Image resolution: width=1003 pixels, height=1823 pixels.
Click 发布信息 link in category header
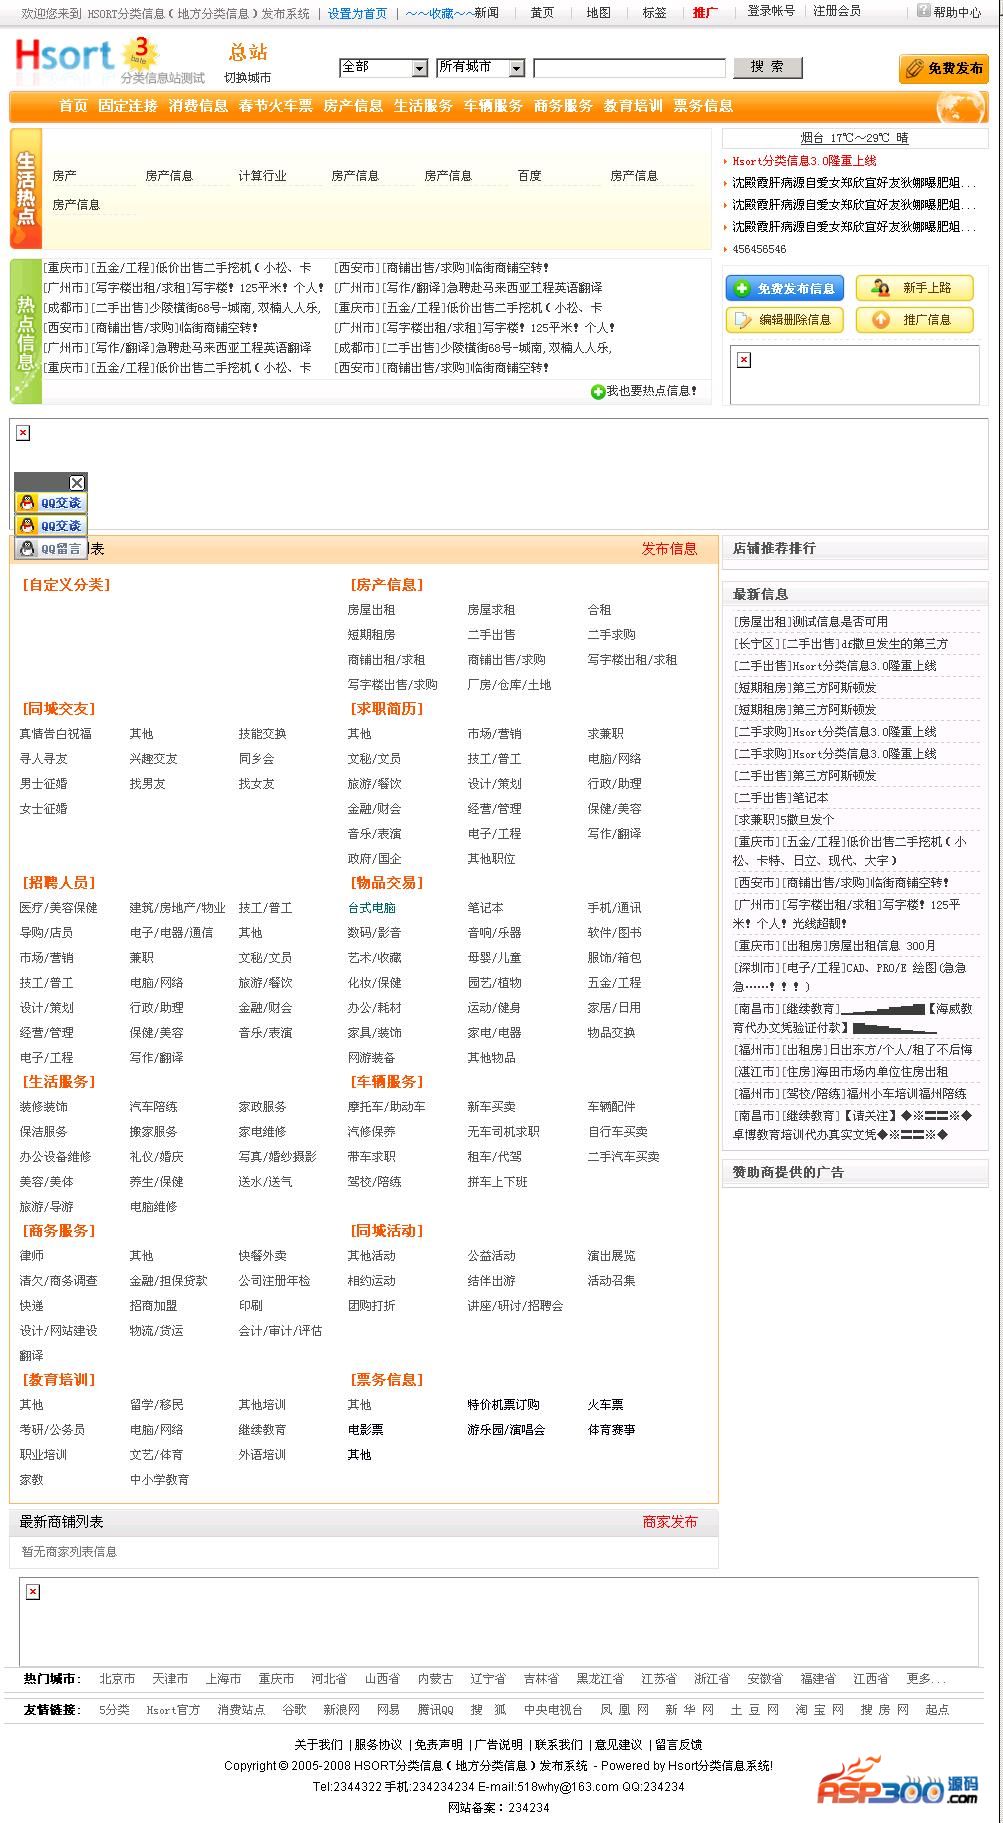click(669, 549)
